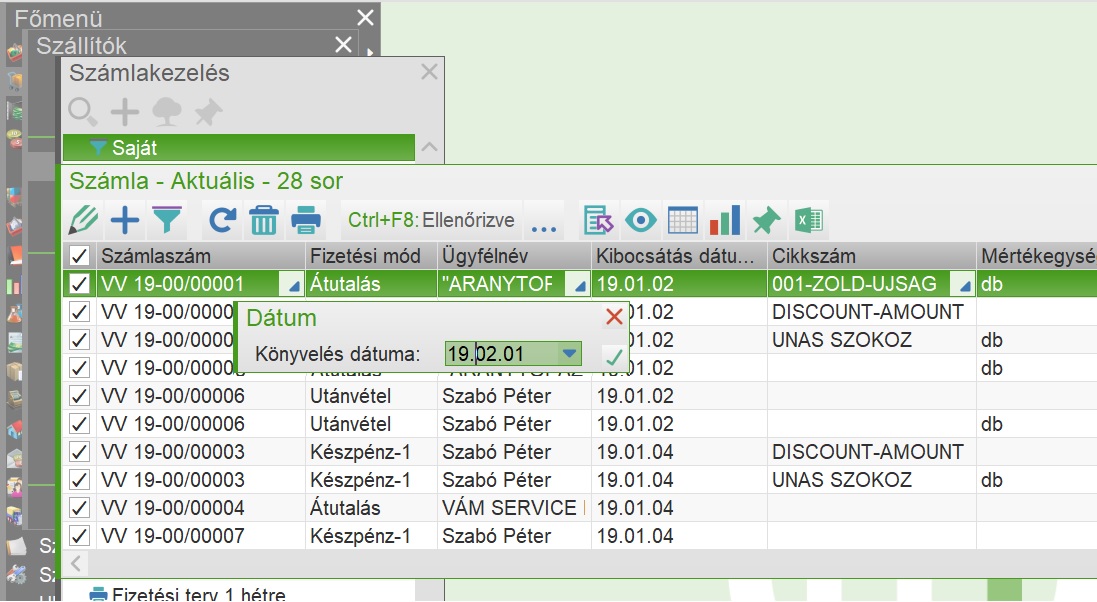Click printer icon beside Fizetési terv 1 hétre
Image resolution: width=1097 pixels, height=602 pixels.
[98, 594]
